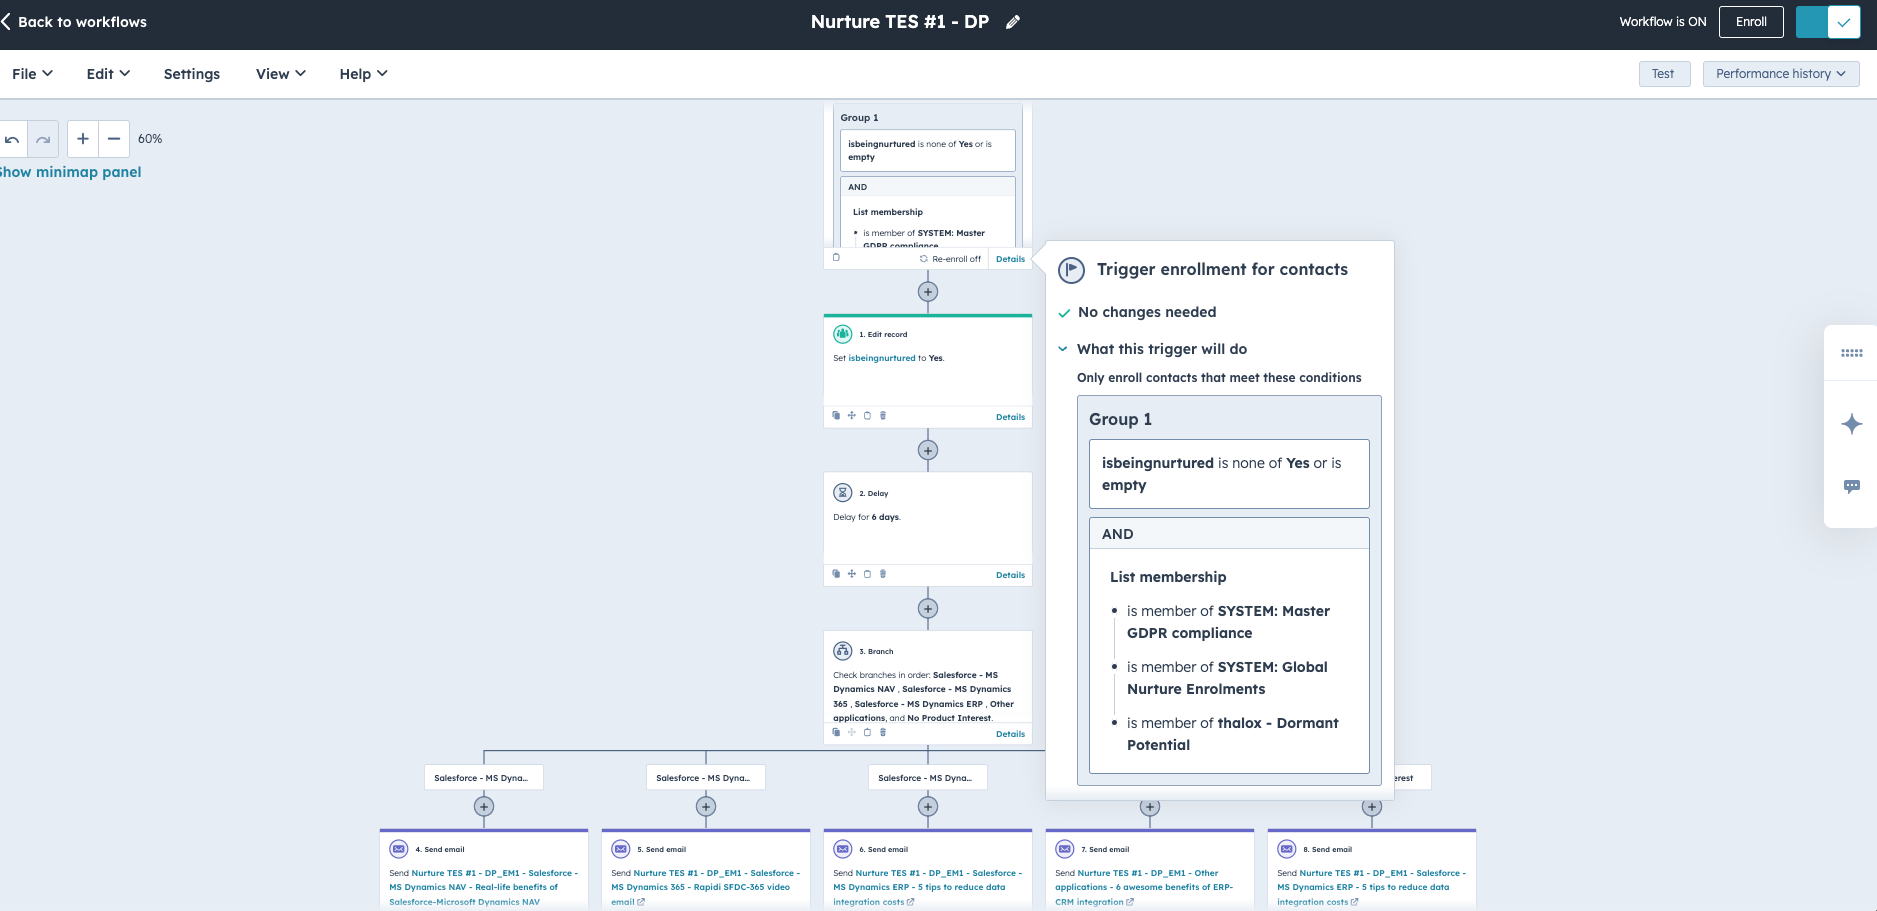The width and height of the screenshot is (1877, 911).
Task: Click the Test button
Action: 1664,74
